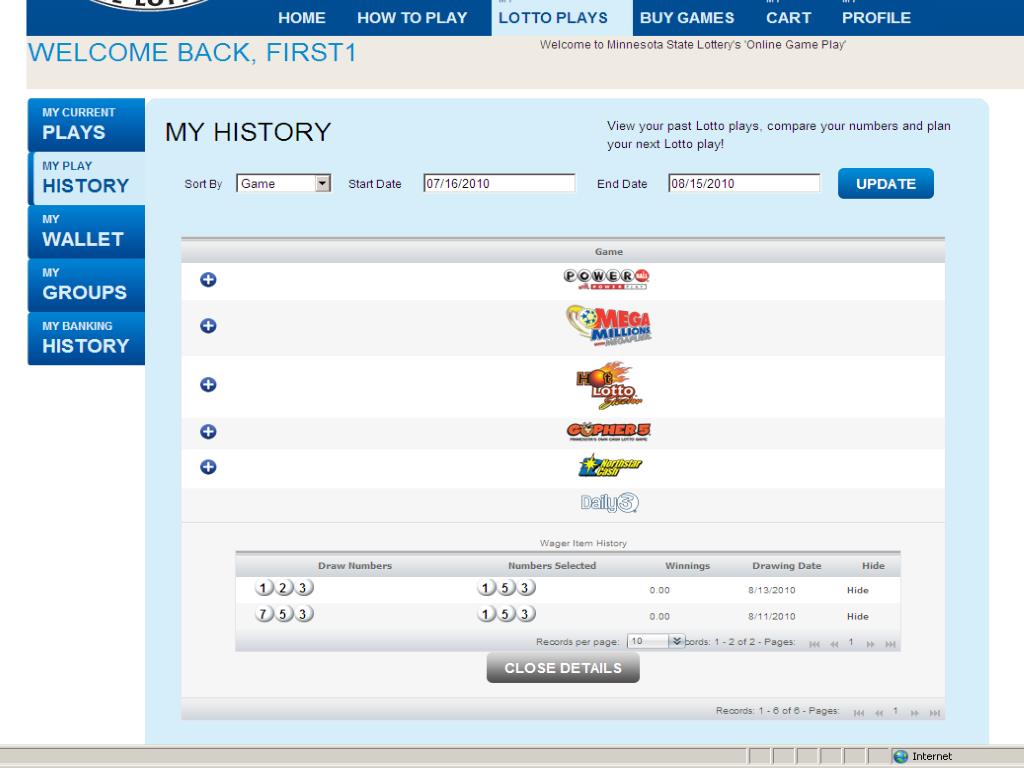Viewport: 1024px width, 768px height.
Task: Click the End Date field
Action: [744, 184]
